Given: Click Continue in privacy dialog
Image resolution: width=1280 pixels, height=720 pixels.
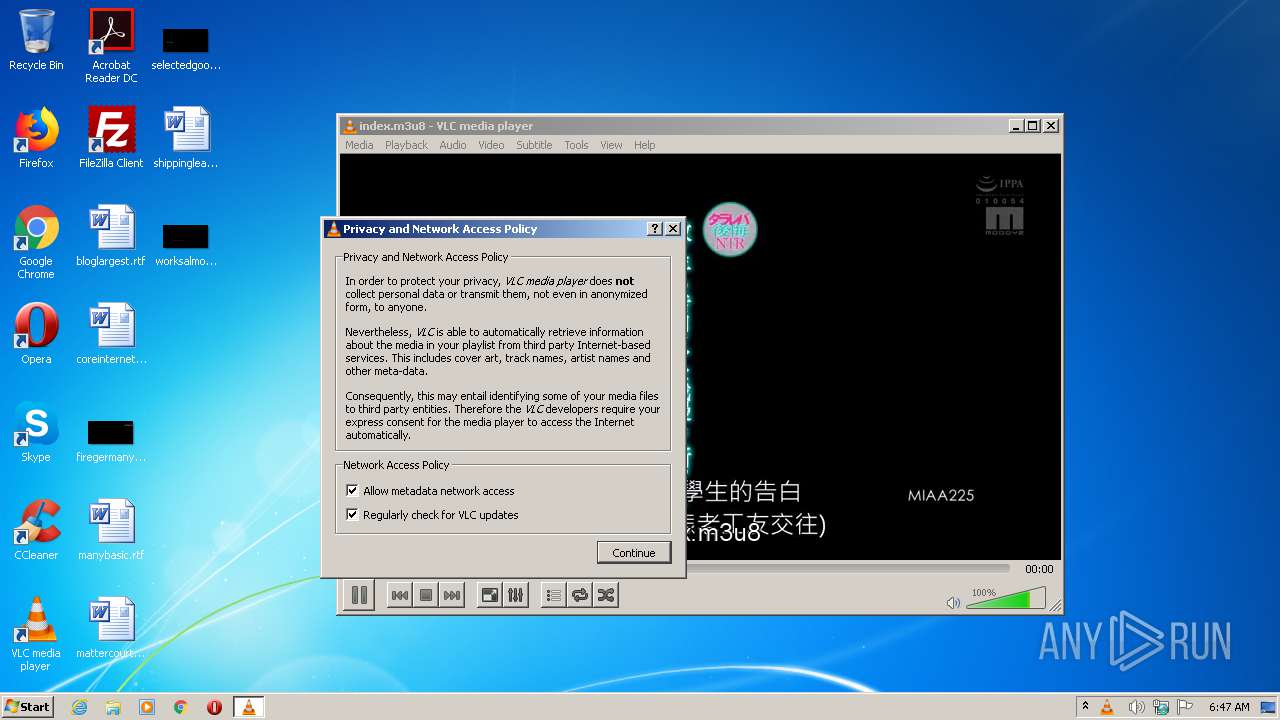Looking at the screenshot, I should coord(634,553).
